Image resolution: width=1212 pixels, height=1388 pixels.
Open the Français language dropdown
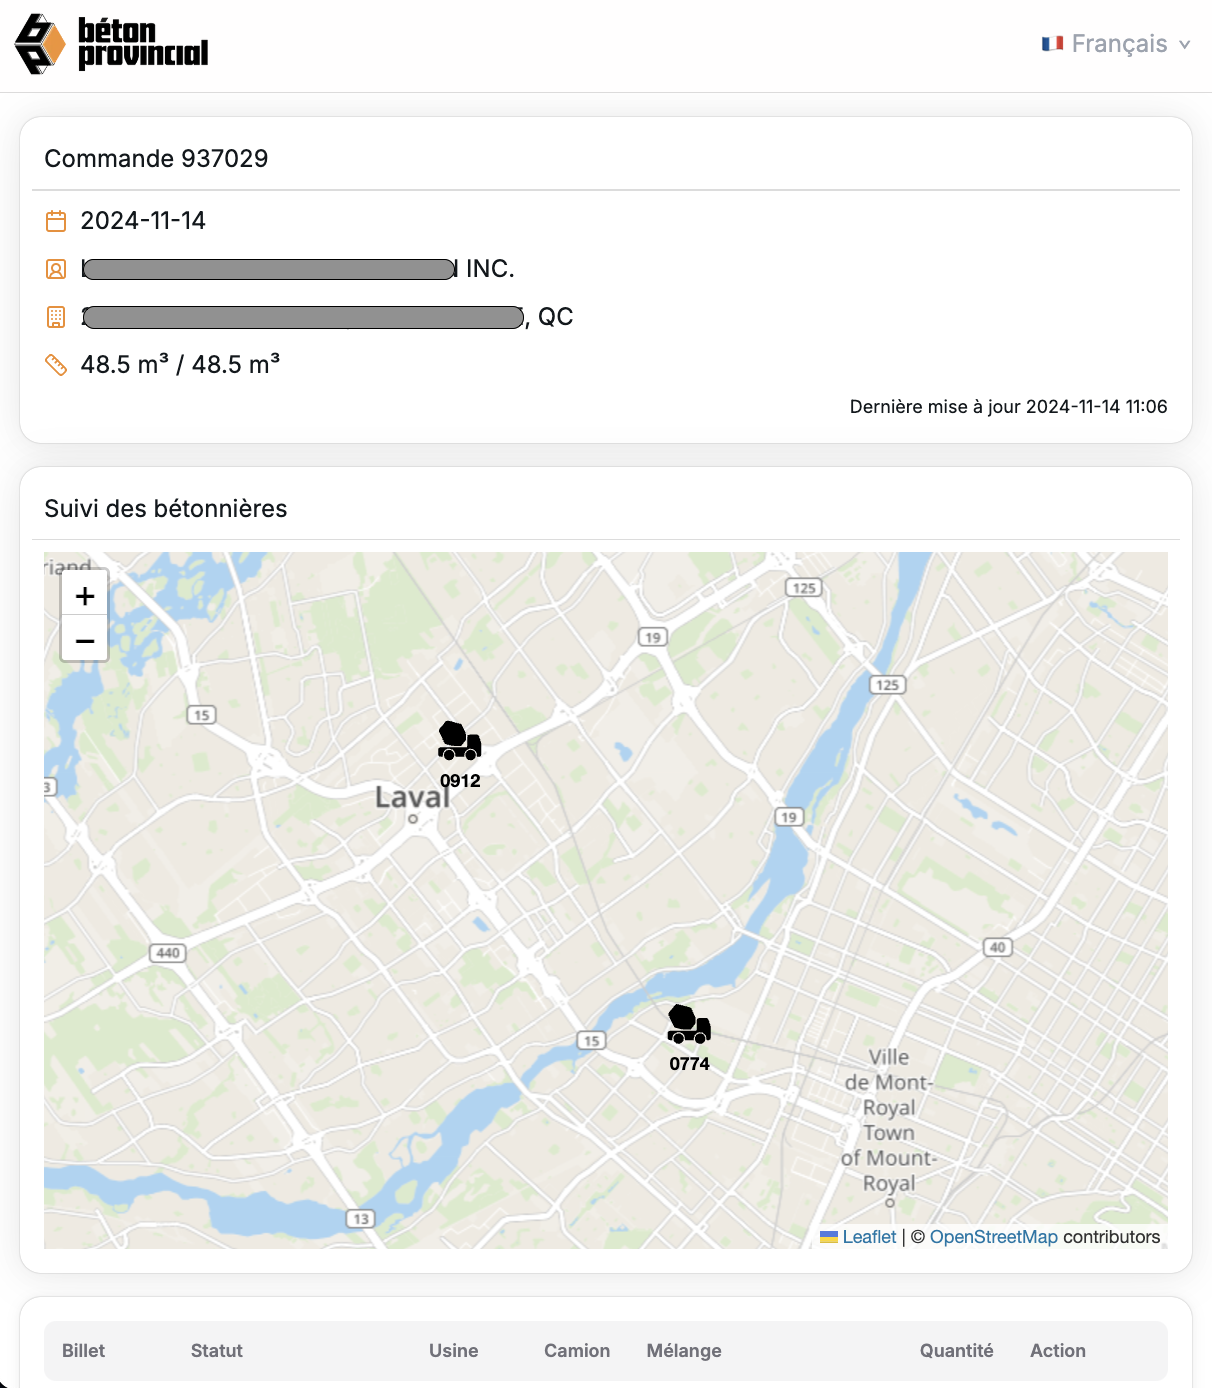(1116, 44)
